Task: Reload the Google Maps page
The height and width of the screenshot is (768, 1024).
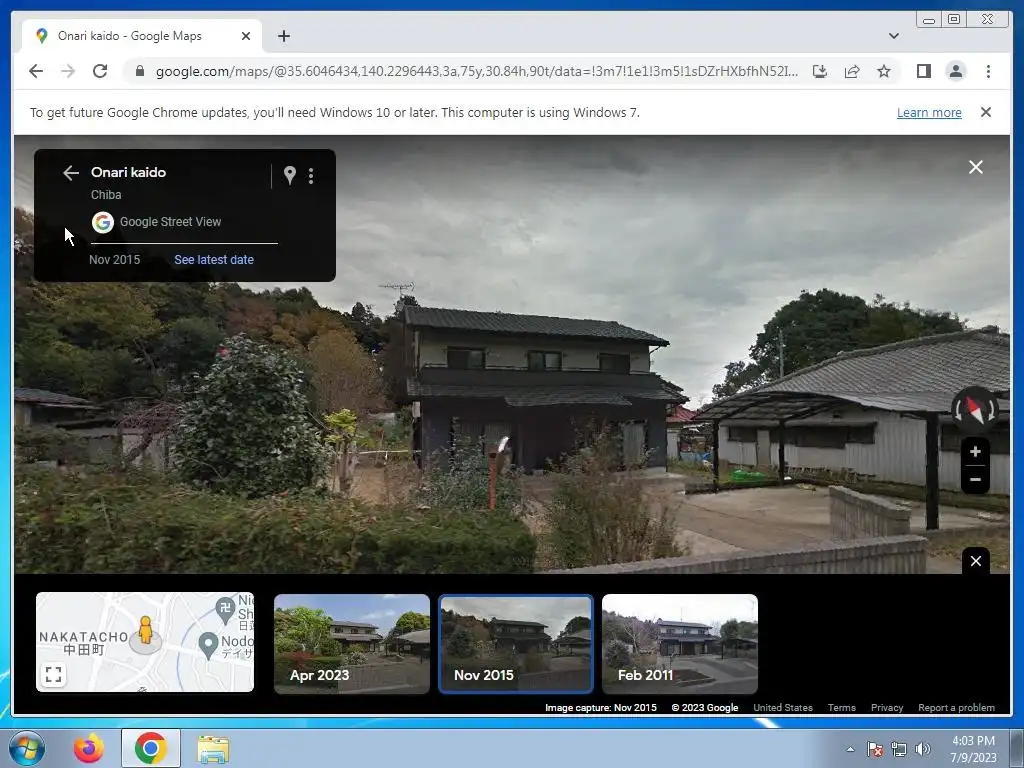Action: (100, 71)
